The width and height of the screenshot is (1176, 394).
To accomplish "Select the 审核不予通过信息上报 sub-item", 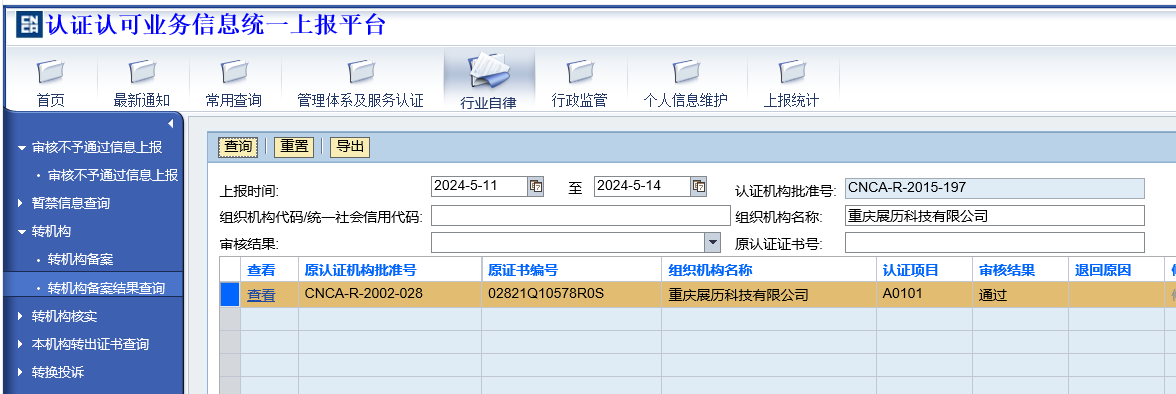I will click(x=113, y=175).
